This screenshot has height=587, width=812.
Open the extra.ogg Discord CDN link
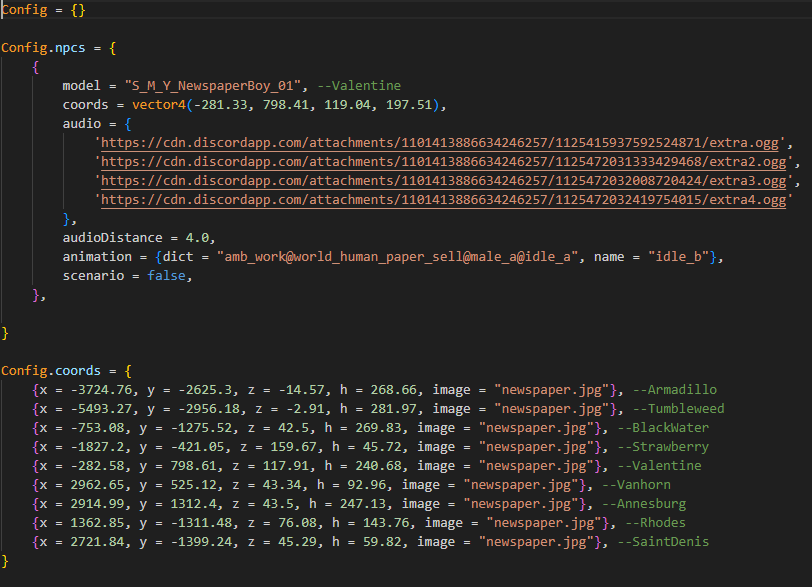pyautogui.click(x=440, y=143)
